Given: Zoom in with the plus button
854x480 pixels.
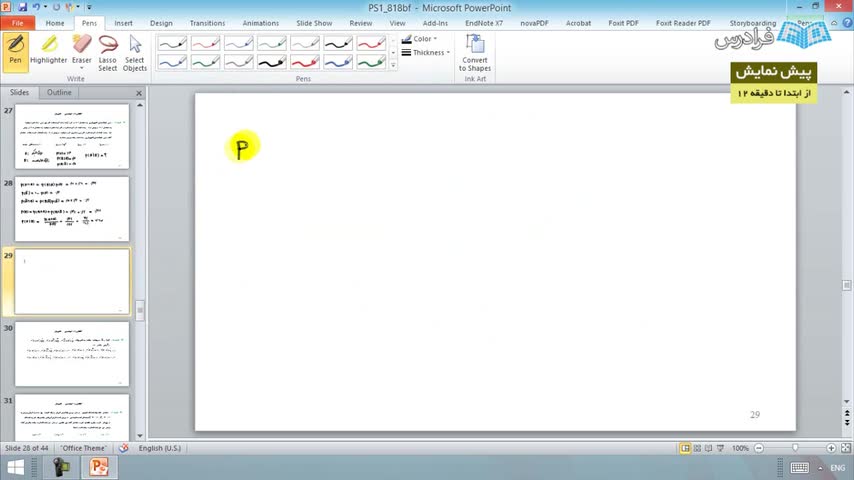Looking at the screenshot, I should click(x=831, y=448).
